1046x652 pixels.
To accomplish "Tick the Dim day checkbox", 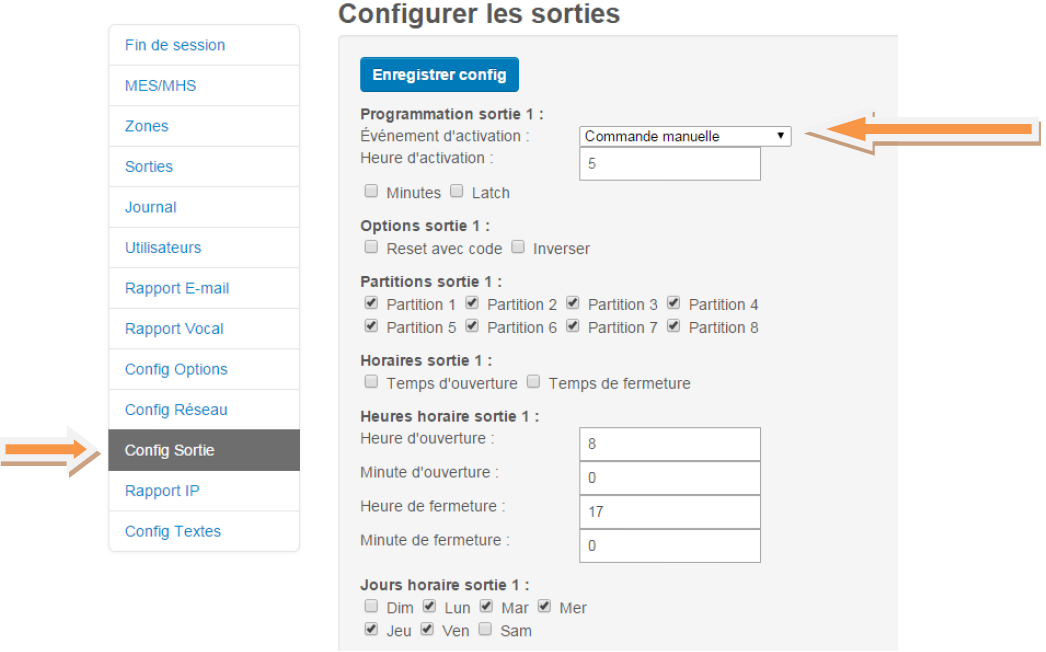I will point(371,607).
